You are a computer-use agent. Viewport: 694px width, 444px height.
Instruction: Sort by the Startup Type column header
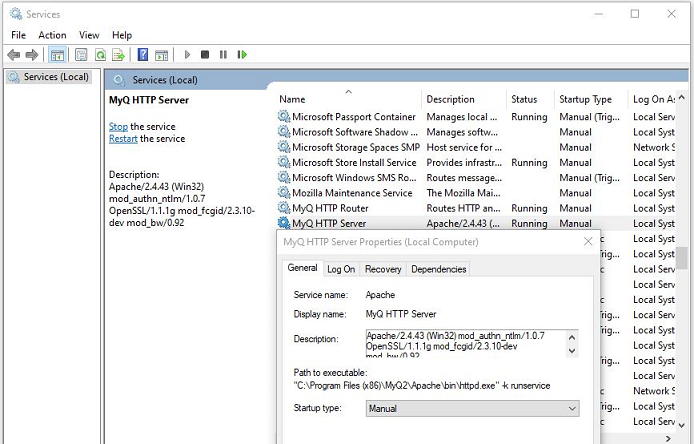tap(585, 99)
